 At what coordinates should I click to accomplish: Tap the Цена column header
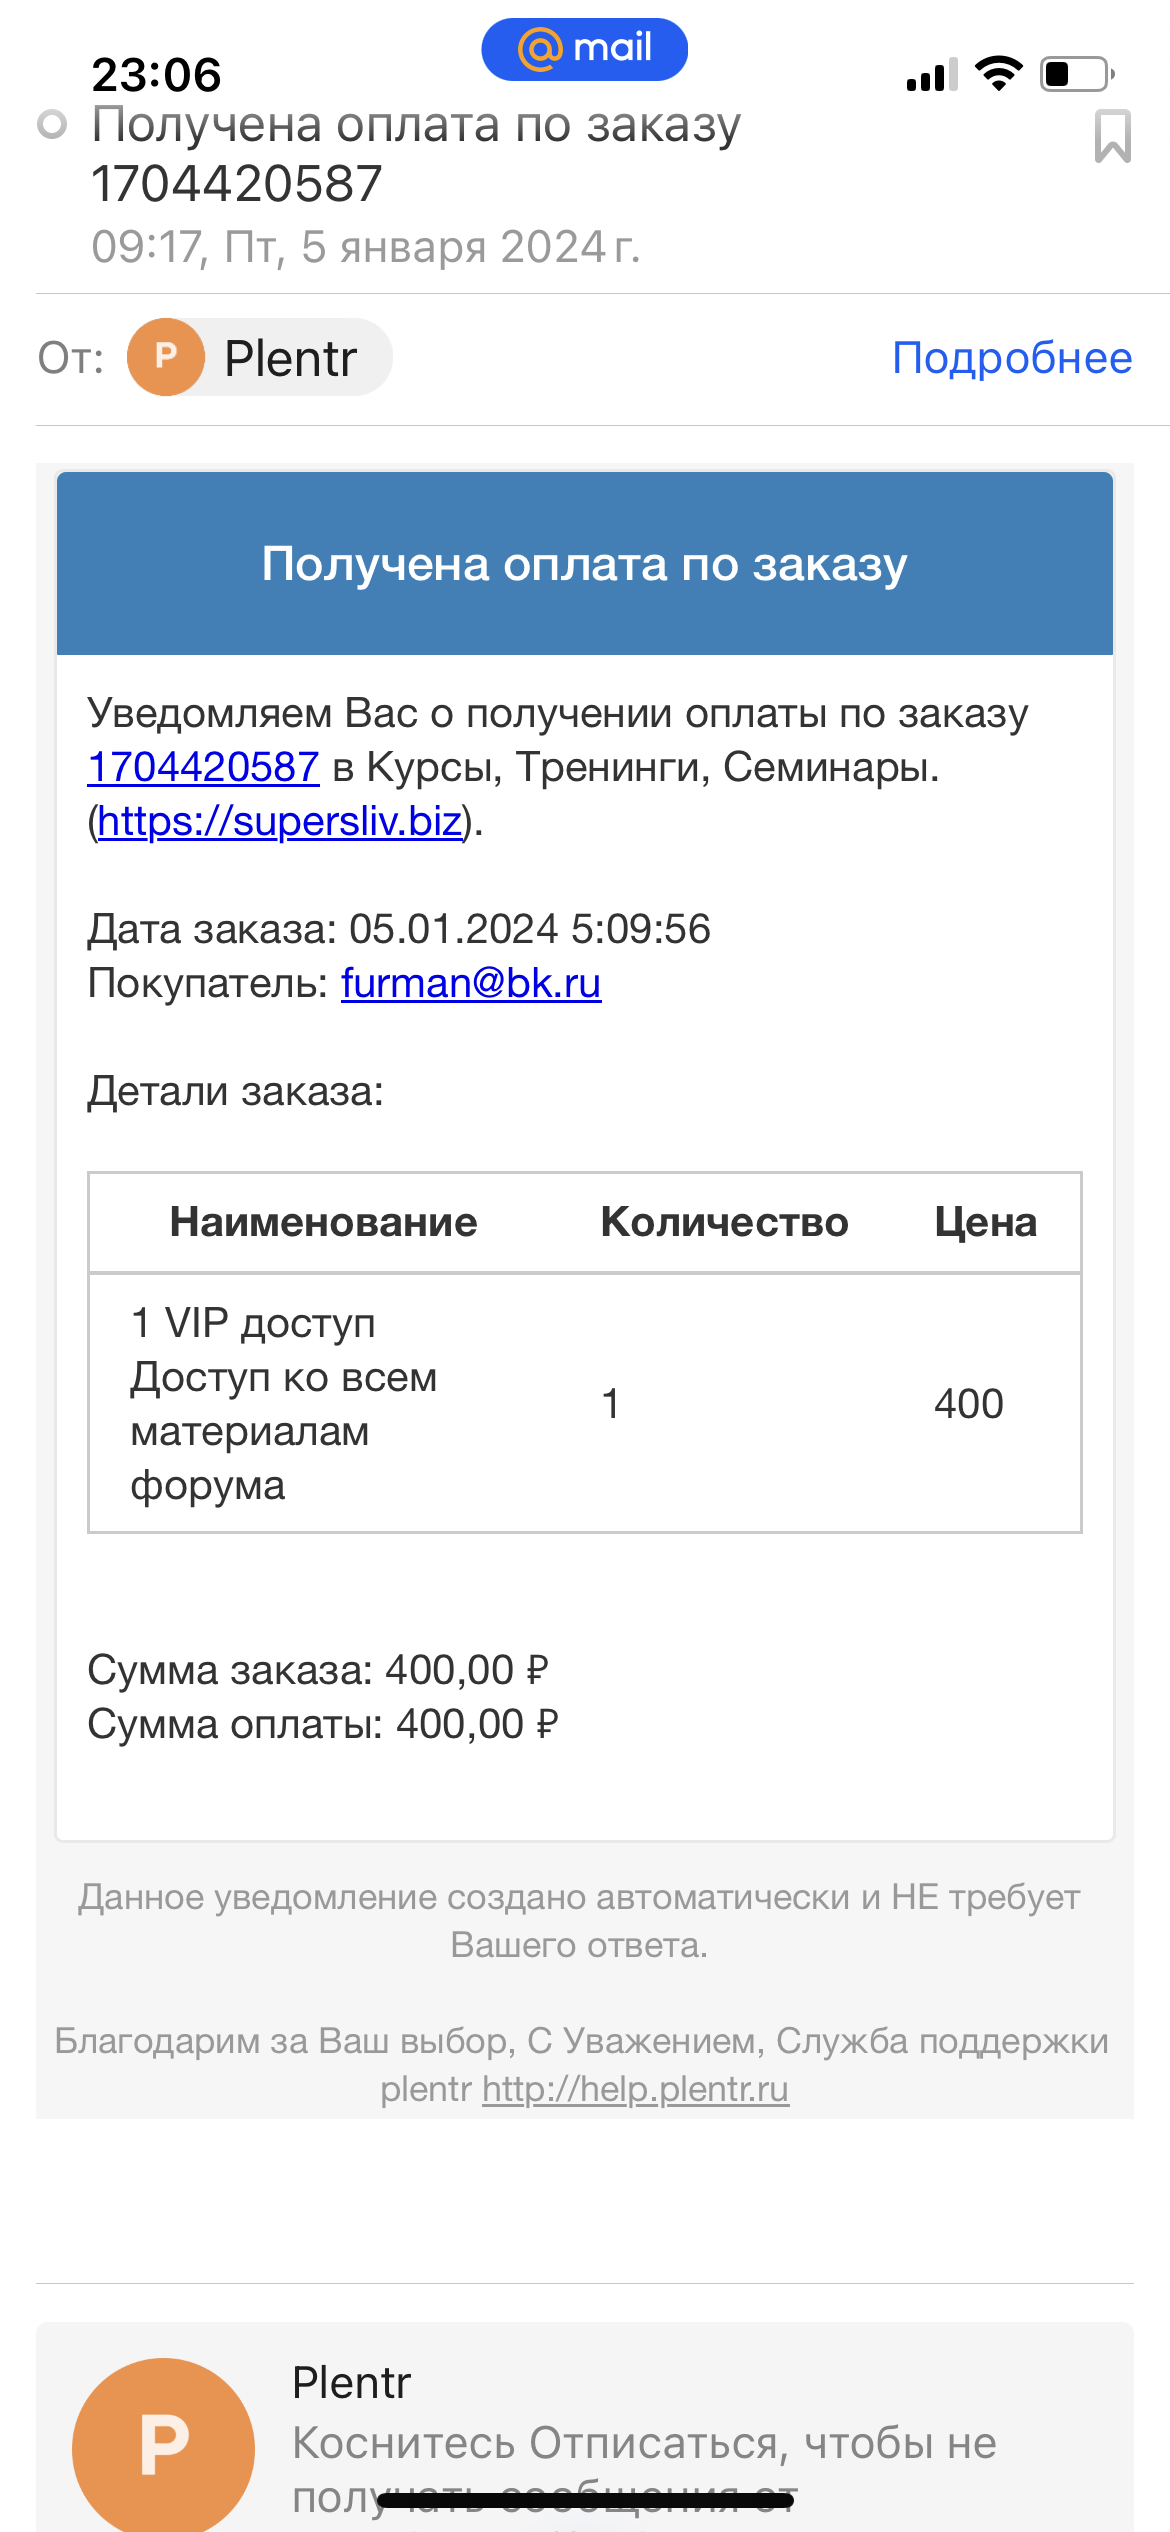986,1222
